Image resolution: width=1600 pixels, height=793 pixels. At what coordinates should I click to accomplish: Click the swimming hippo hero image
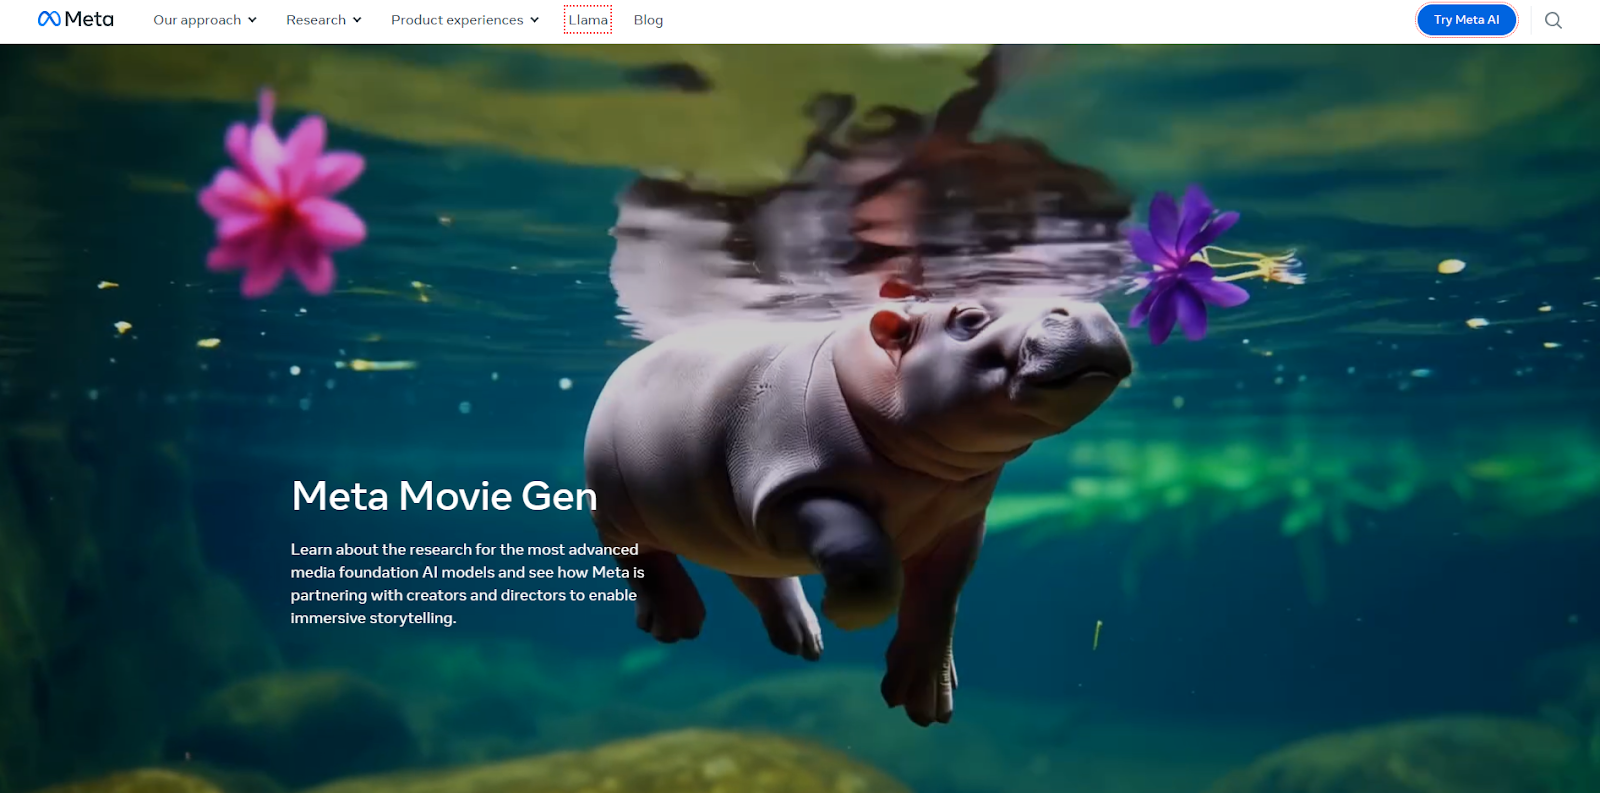coord(800,418)
